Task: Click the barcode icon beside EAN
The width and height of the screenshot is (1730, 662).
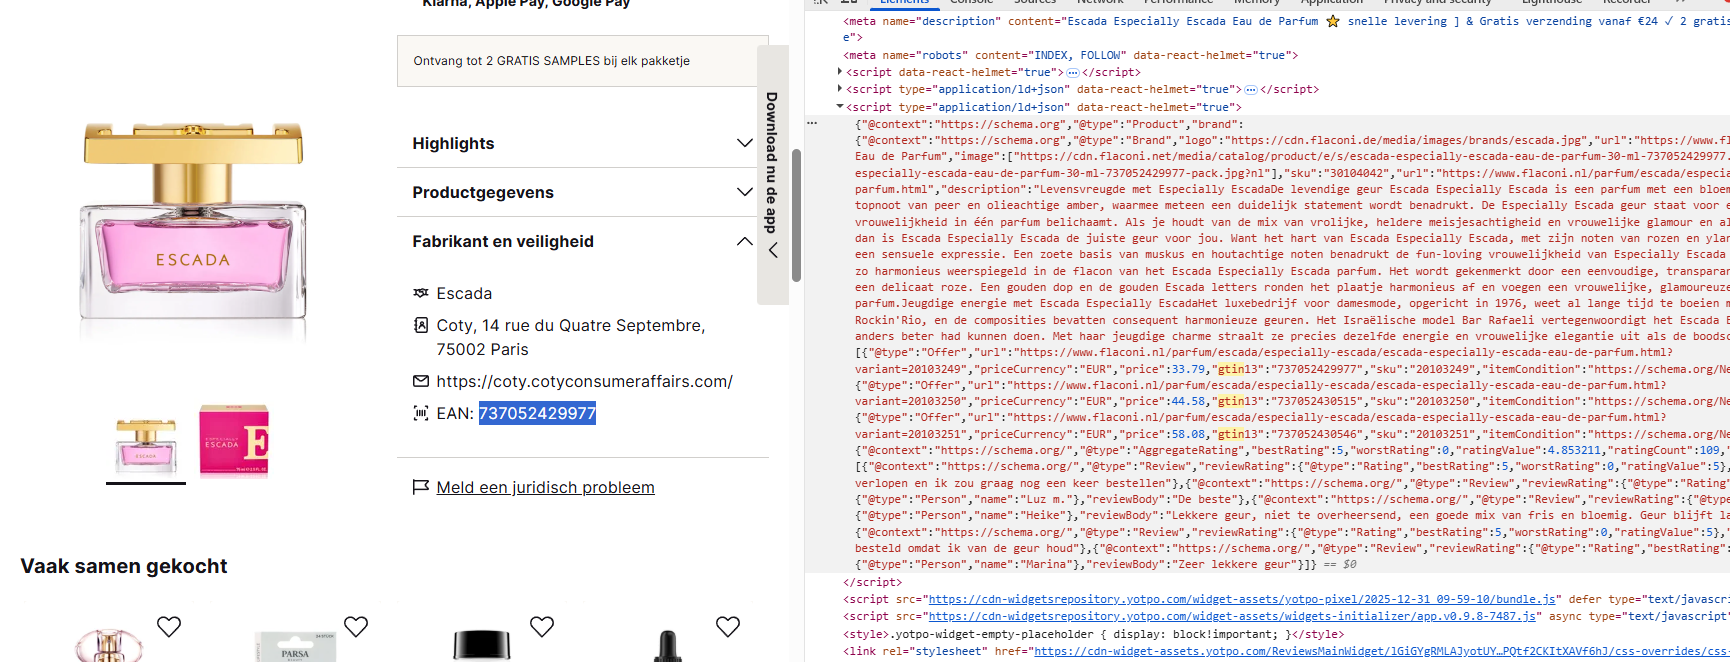Action: (x=421, y=413)
